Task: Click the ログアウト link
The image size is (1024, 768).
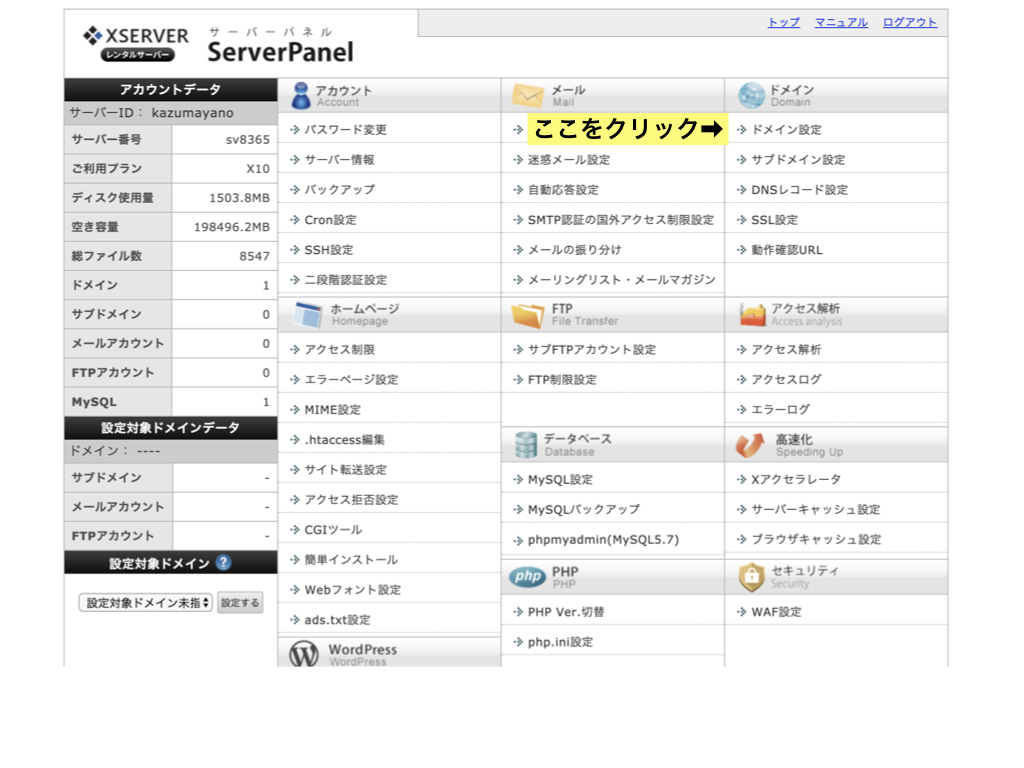Action: [x=910, y=22]
